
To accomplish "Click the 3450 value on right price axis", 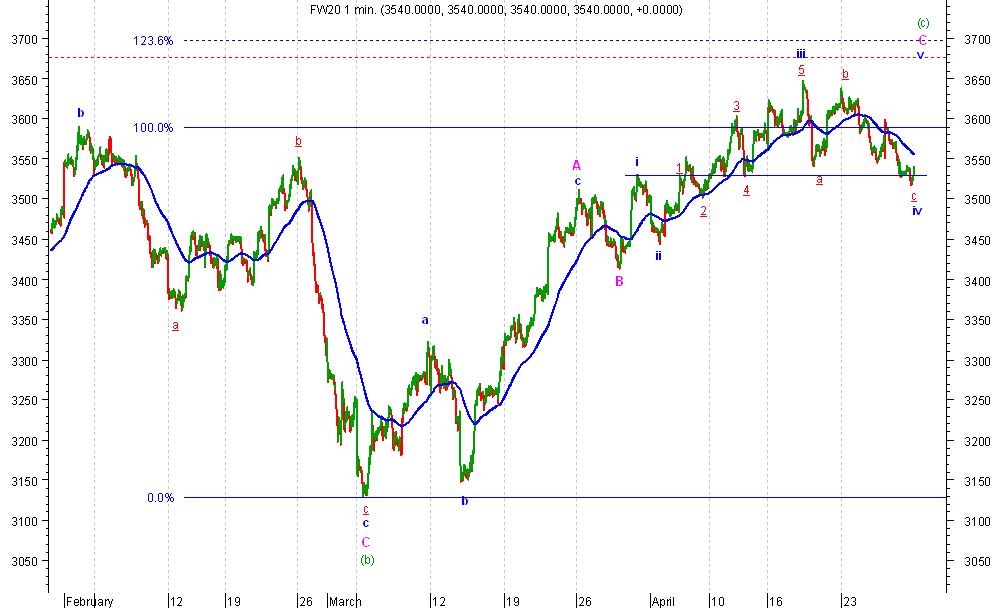I will coord(977,240).
